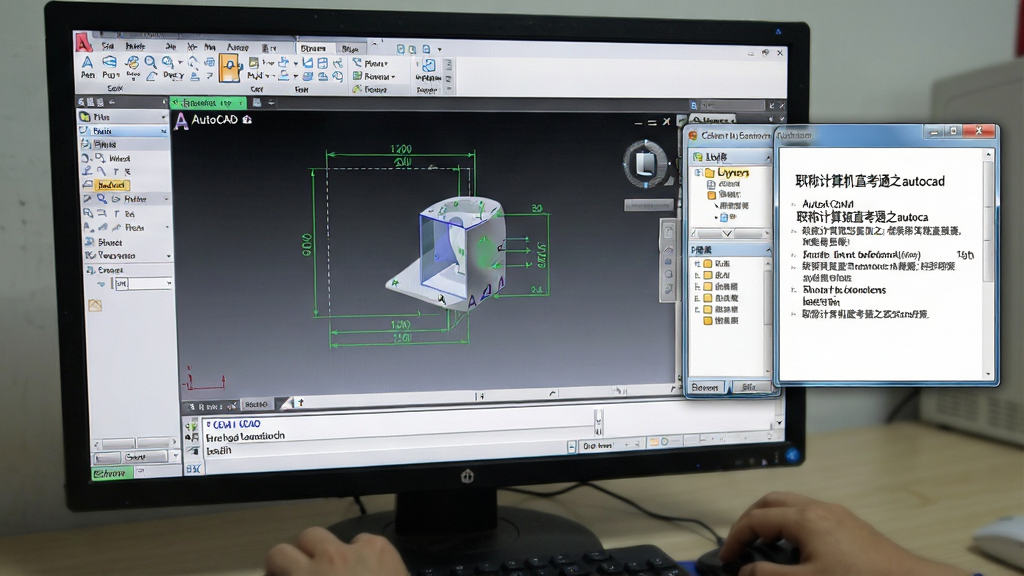This screenshot has height=576, width=1024.
Task: Click the left bottom button of side panel
Action: click(705, 387)
